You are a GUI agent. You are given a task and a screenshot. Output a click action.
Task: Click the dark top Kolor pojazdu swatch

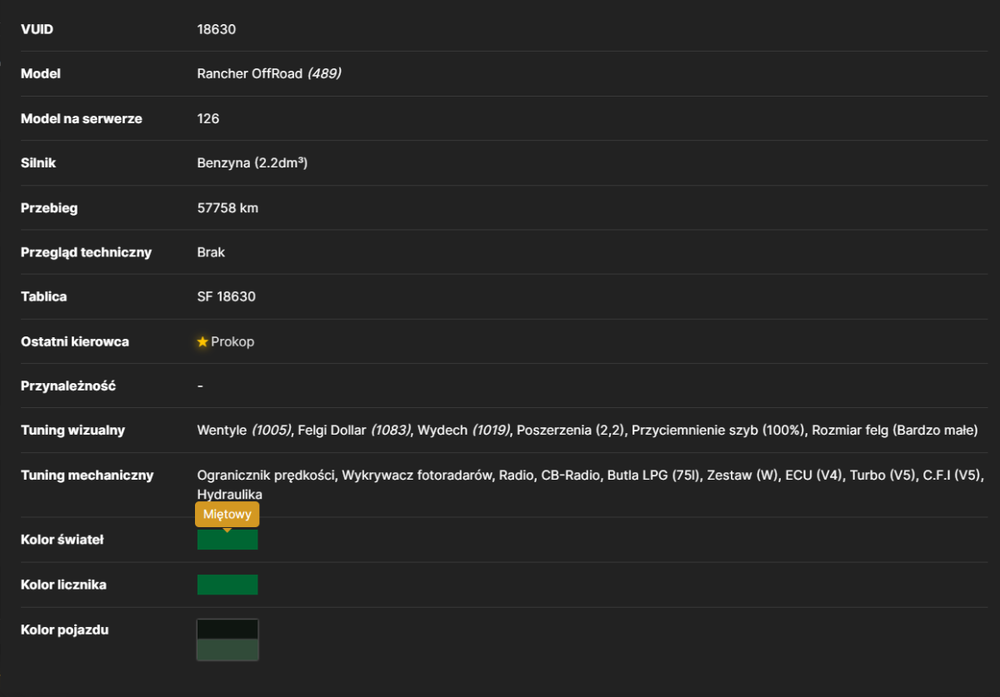(227, 629)
